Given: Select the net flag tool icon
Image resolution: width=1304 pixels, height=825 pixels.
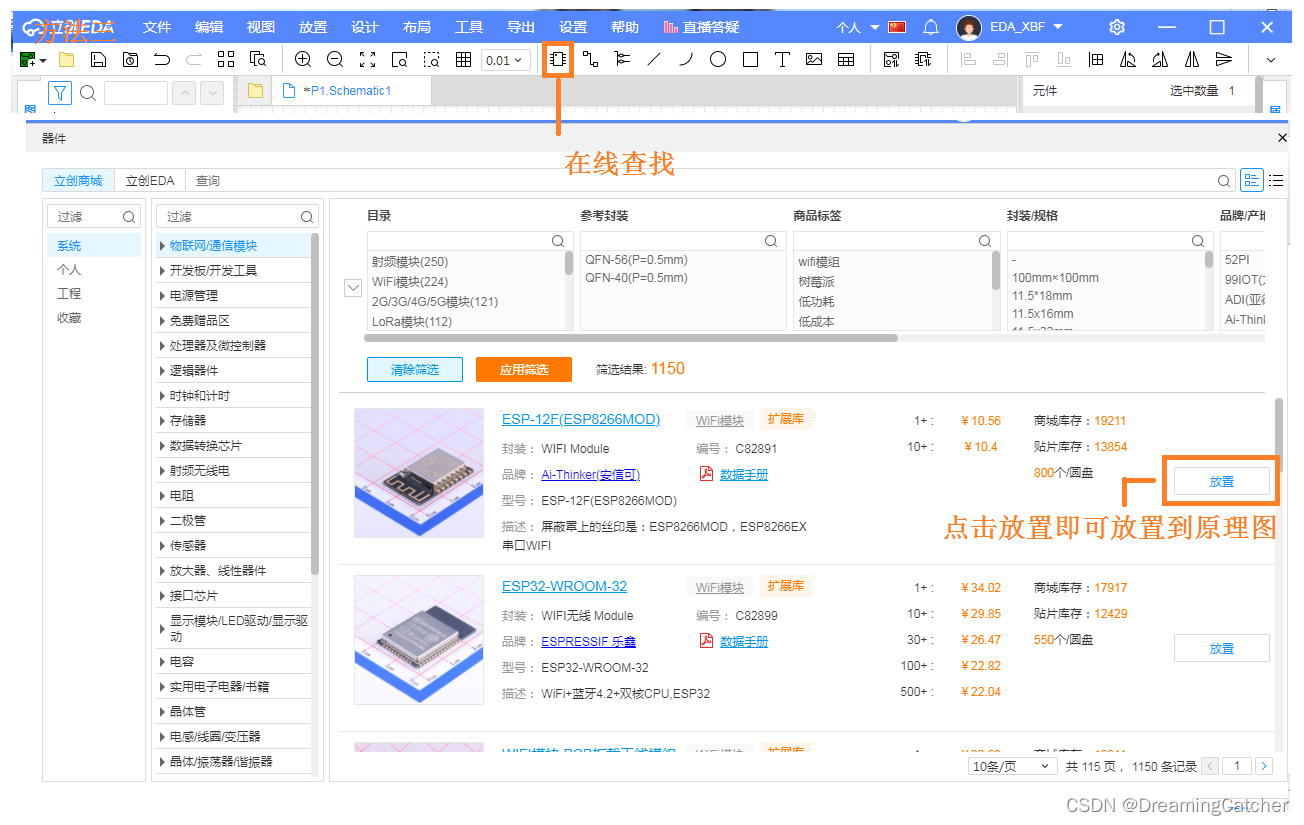Looking at the screenshot, I should (622, 60).
